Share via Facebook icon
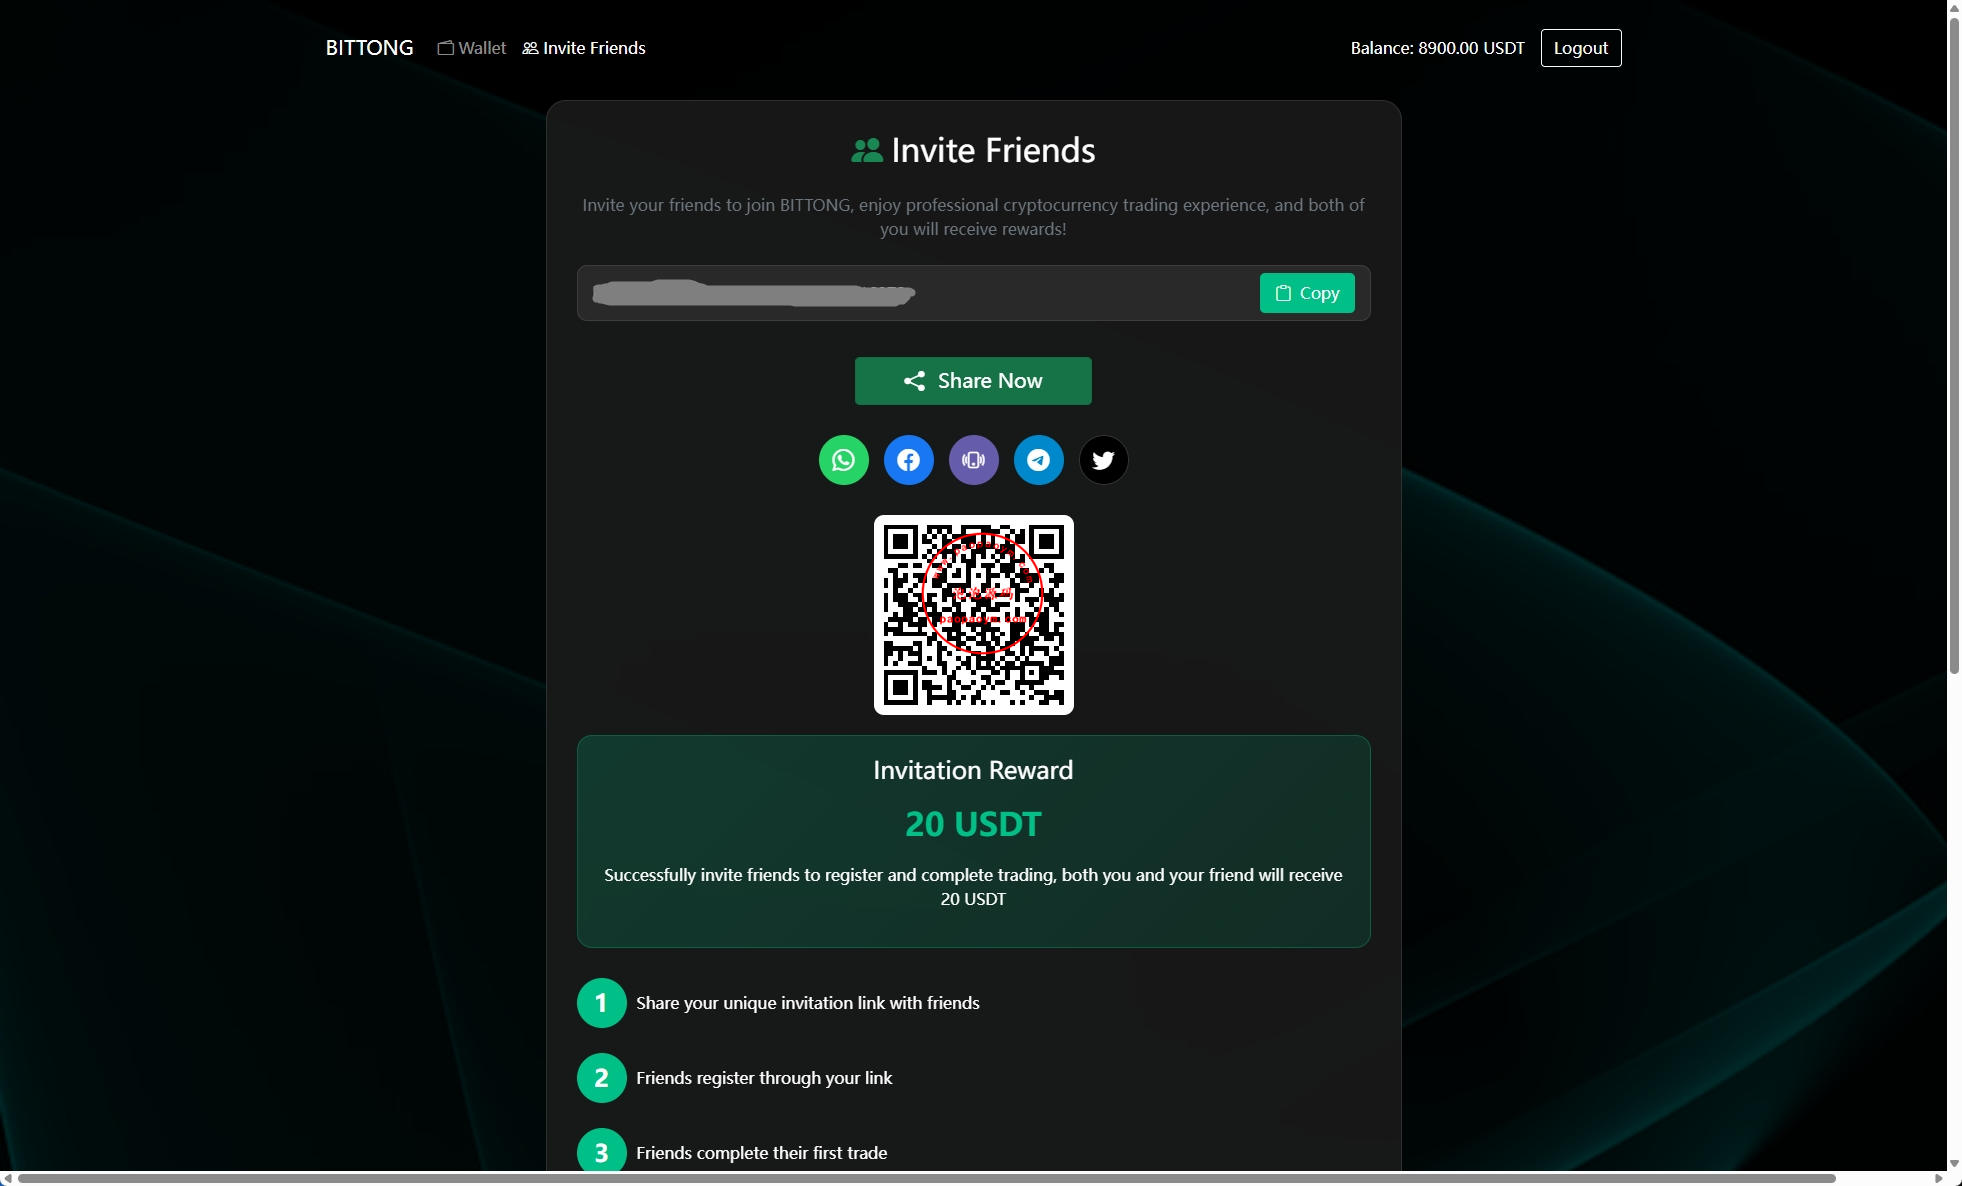This screenshot has height=1186, width=1962. coord(908,460)
